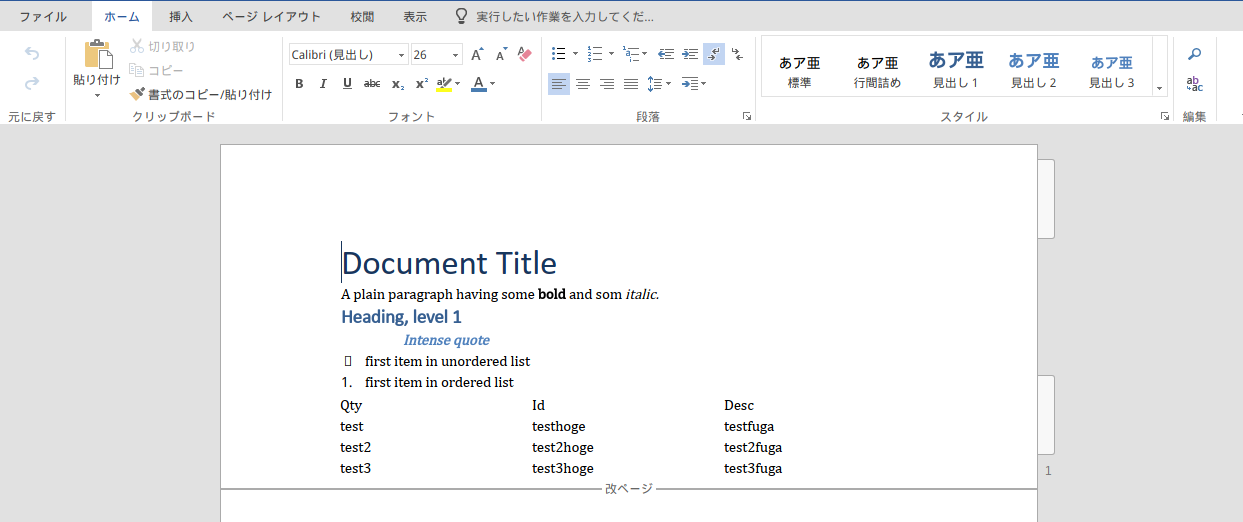
Task: Click the large paste clipboard icon
Action: (98, 55)
